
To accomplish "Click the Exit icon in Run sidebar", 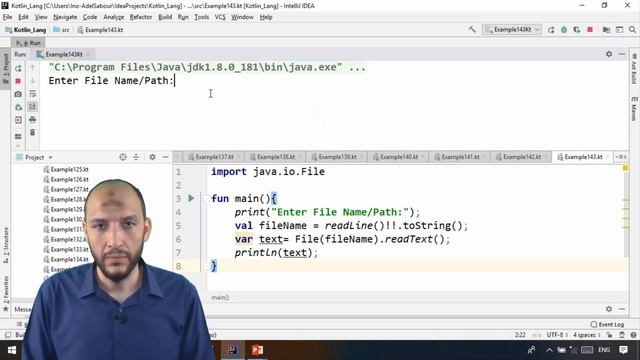I will point(18,120).
